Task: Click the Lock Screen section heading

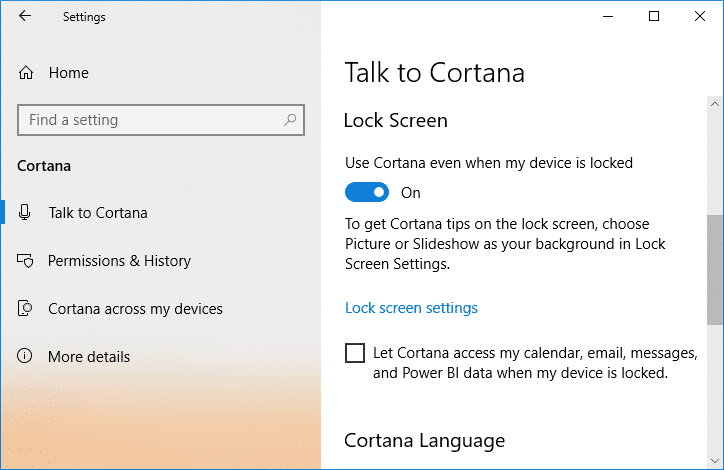Action: [x=396, y=121]
